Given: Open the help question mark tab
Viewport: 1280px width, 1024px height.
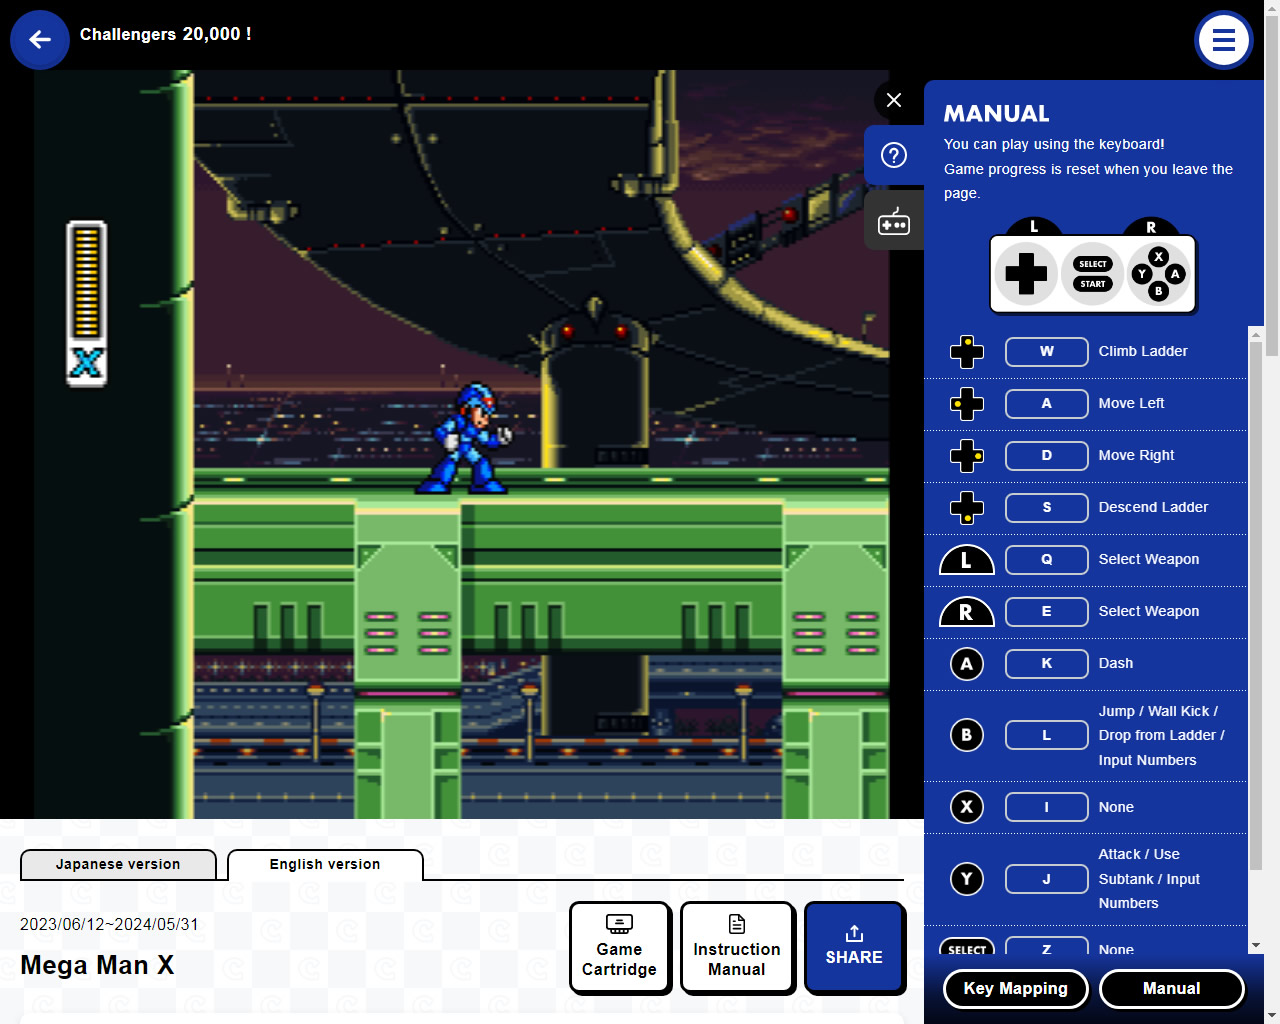Looking at the screenshot, I should coord(894,155).
